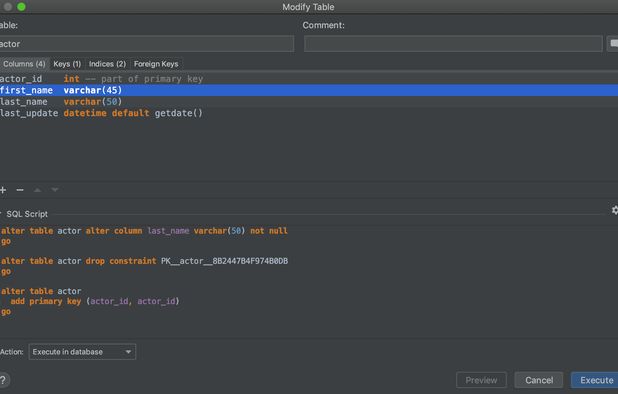This screenshot has height=394, width=618.
Task: Open the Action dropdown menu
Action: pos(82,352)
